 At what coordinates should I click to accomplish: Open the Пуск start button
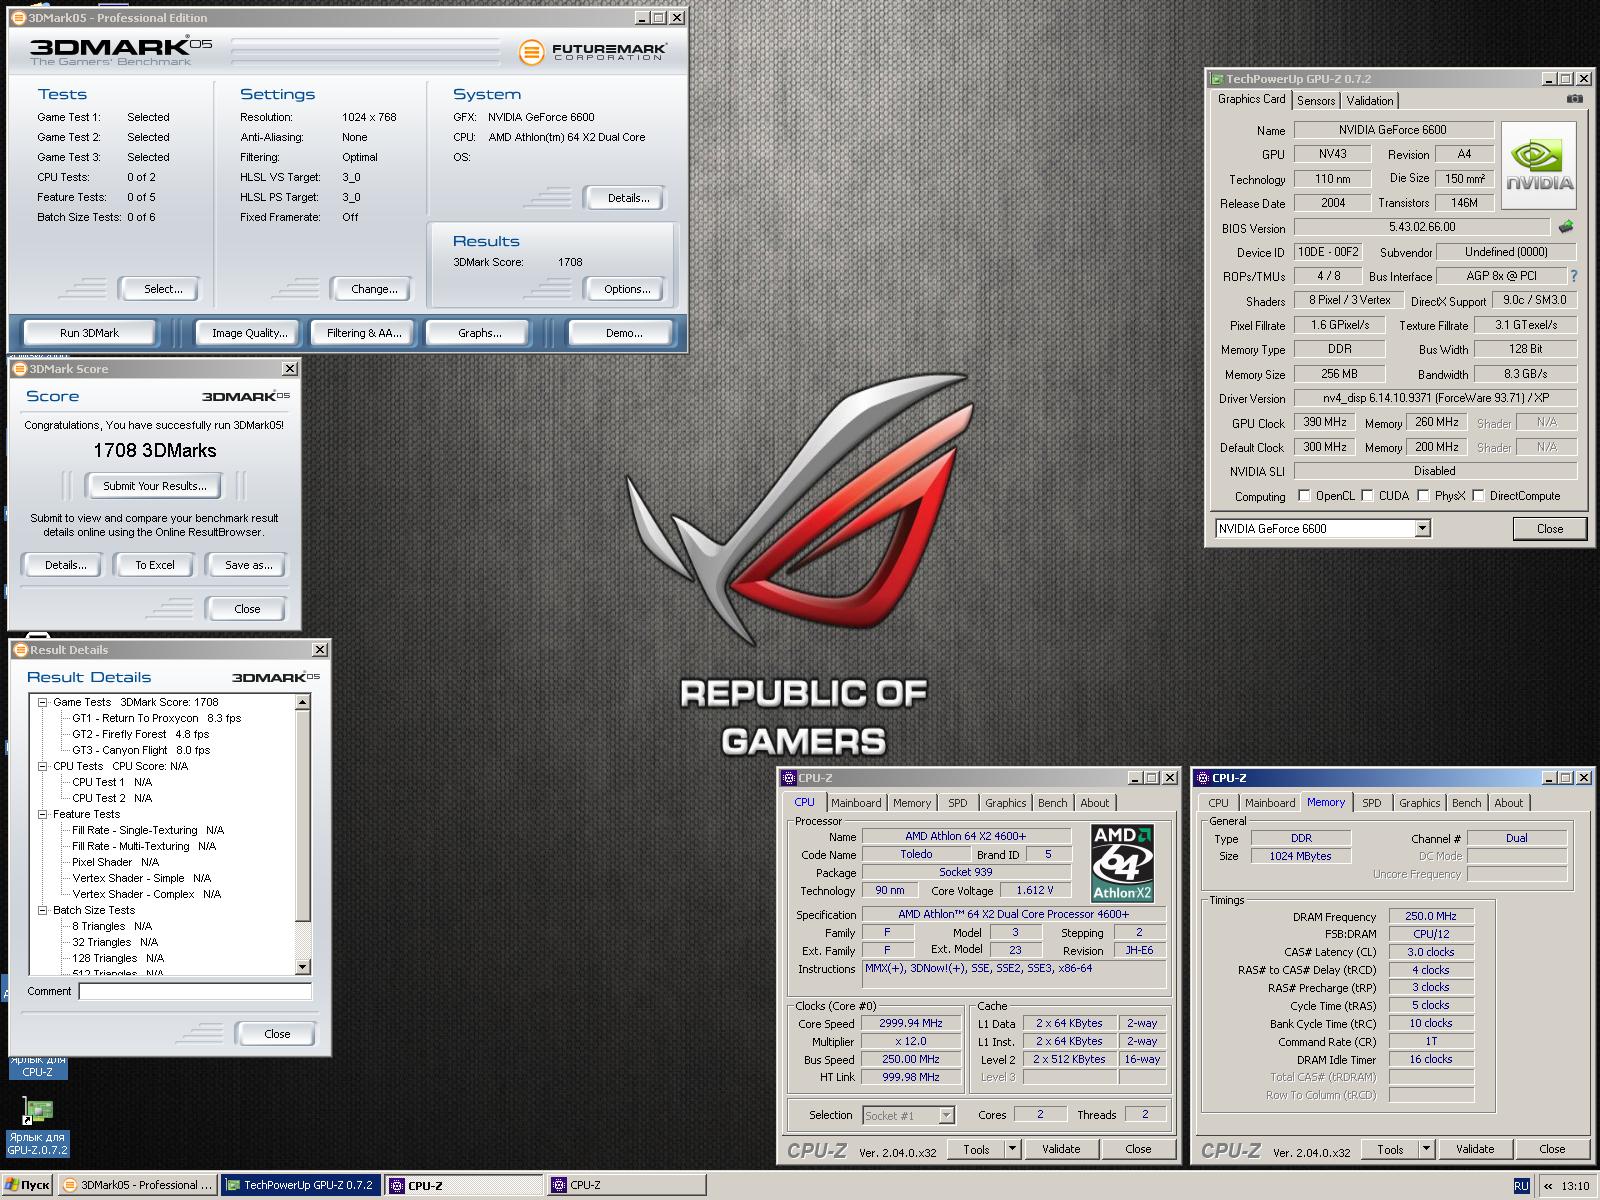click(x=27, y=1185)
